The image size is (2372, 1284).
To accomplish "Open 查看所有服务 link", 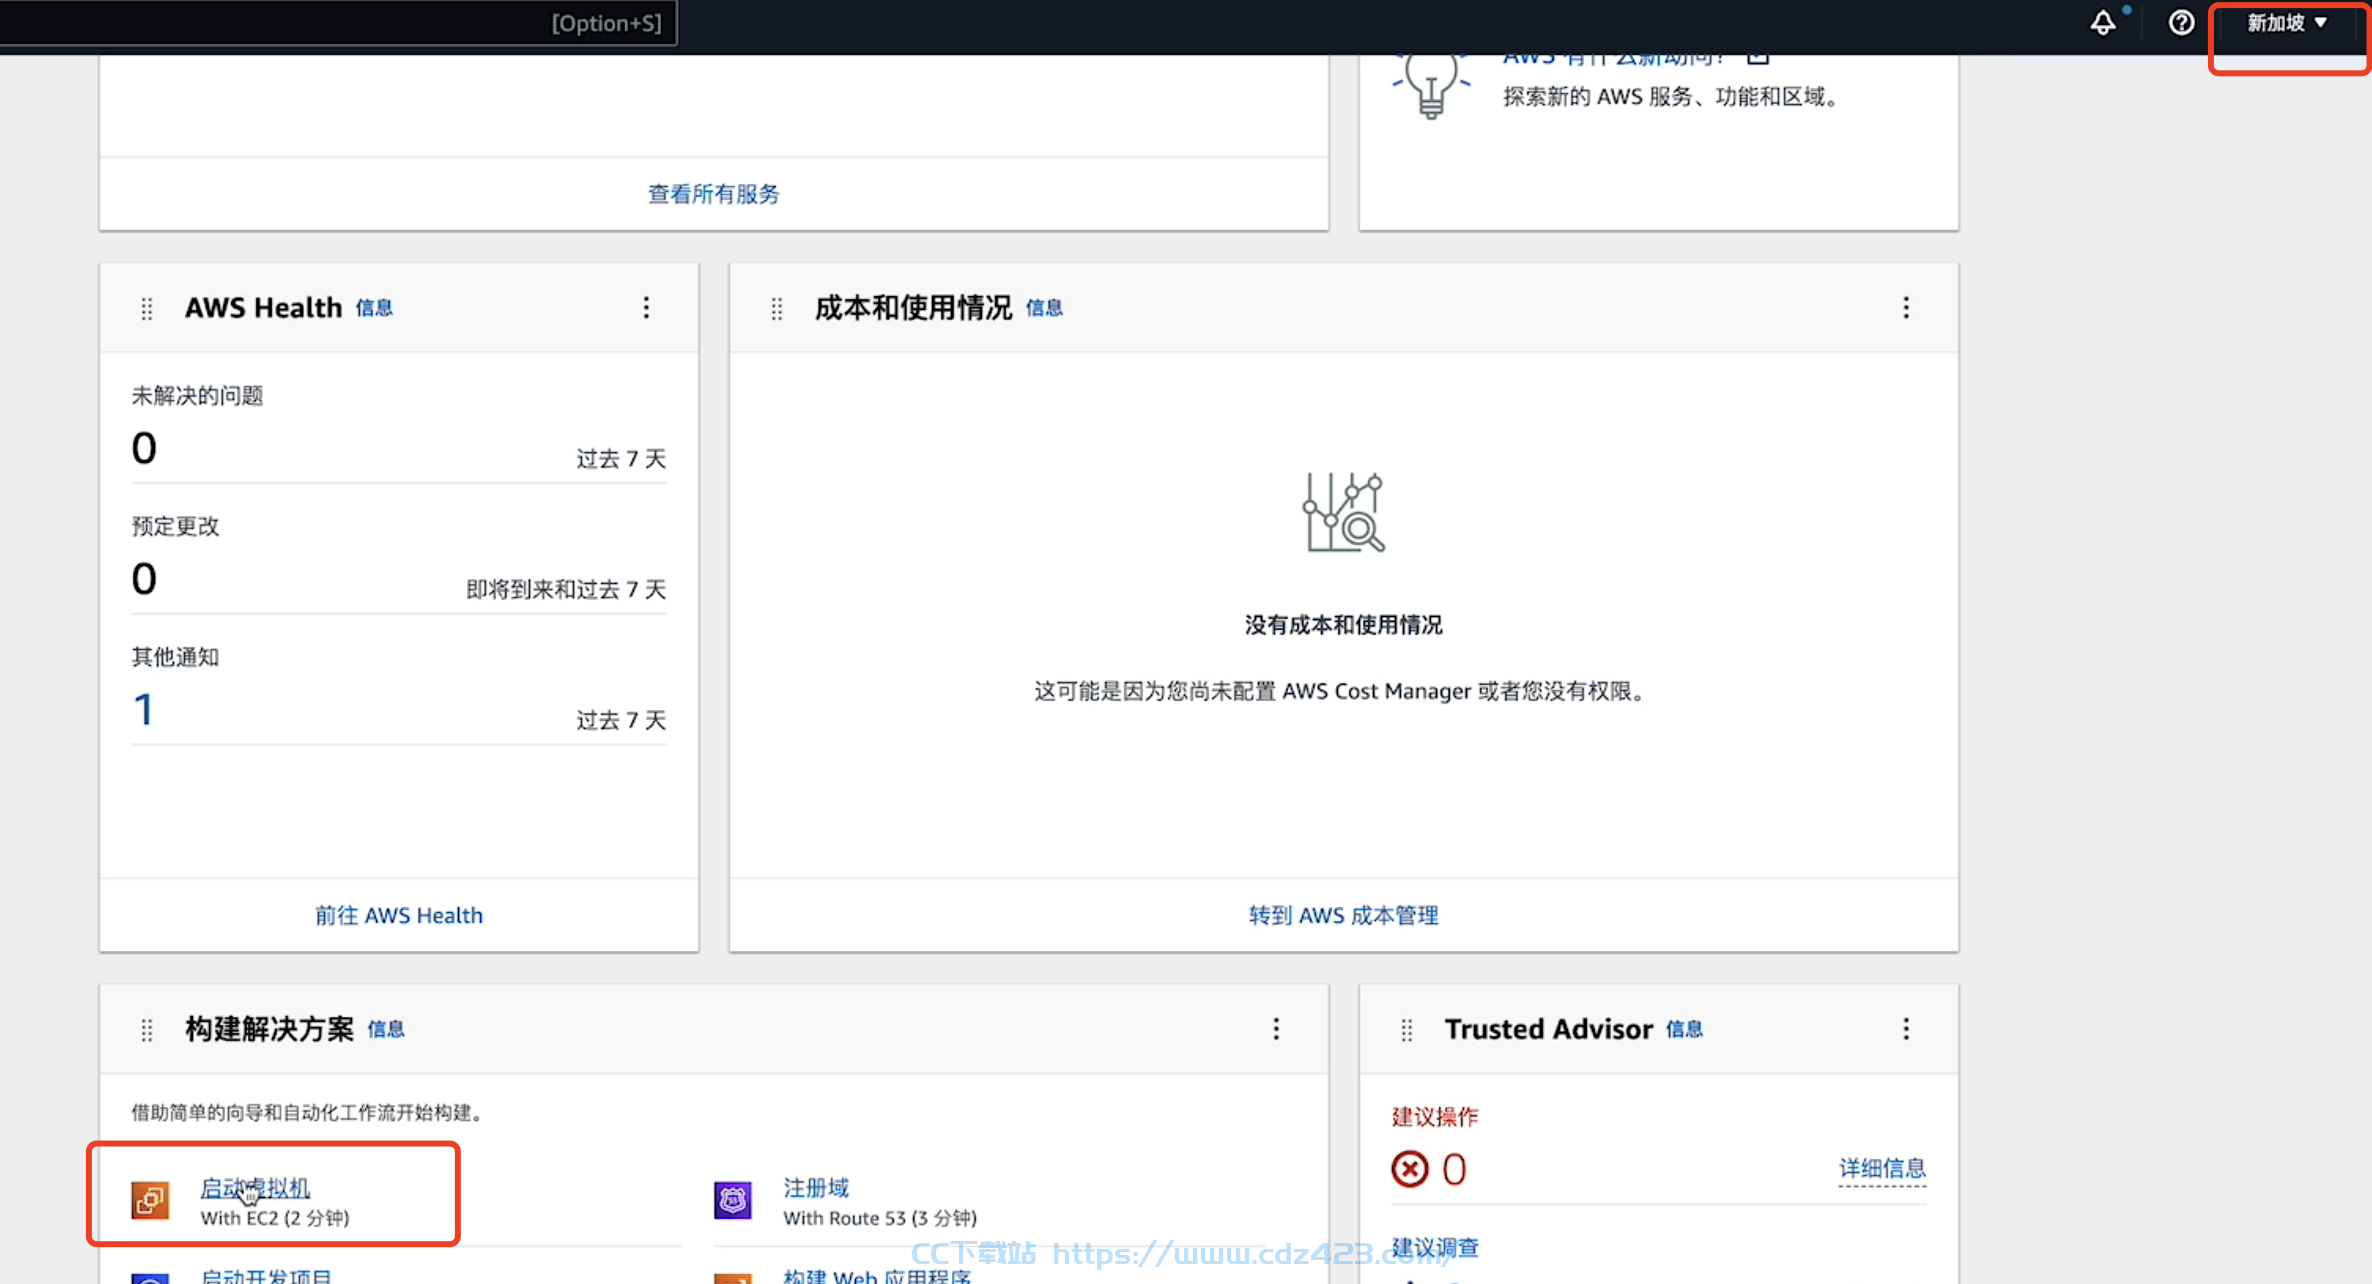I will click(713, 194).
